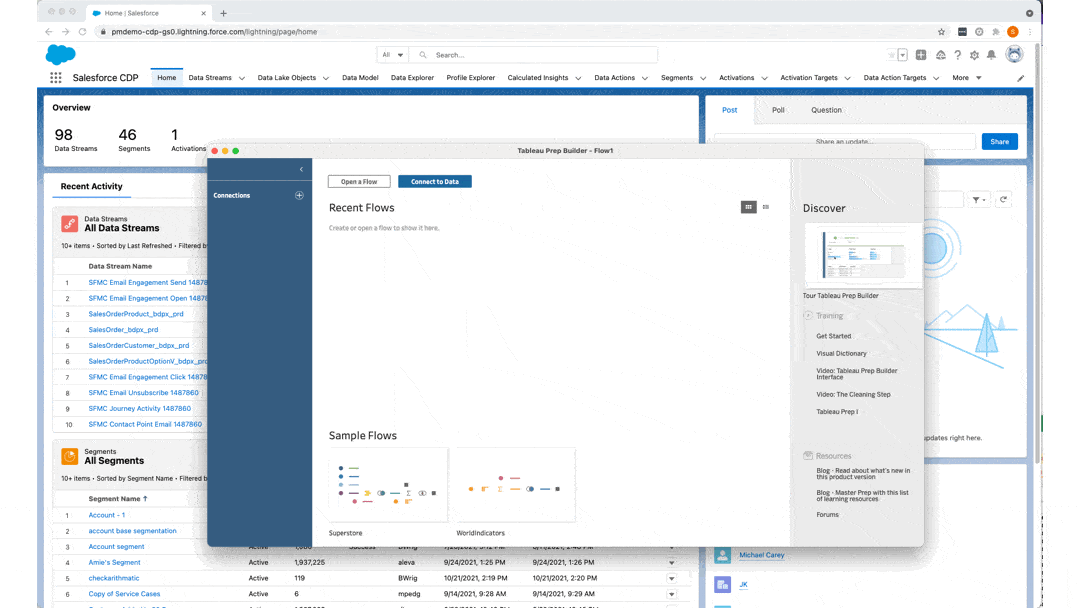
Task: Expand the Data Lake Objects dropdown
Action: (x=326, y=78)
